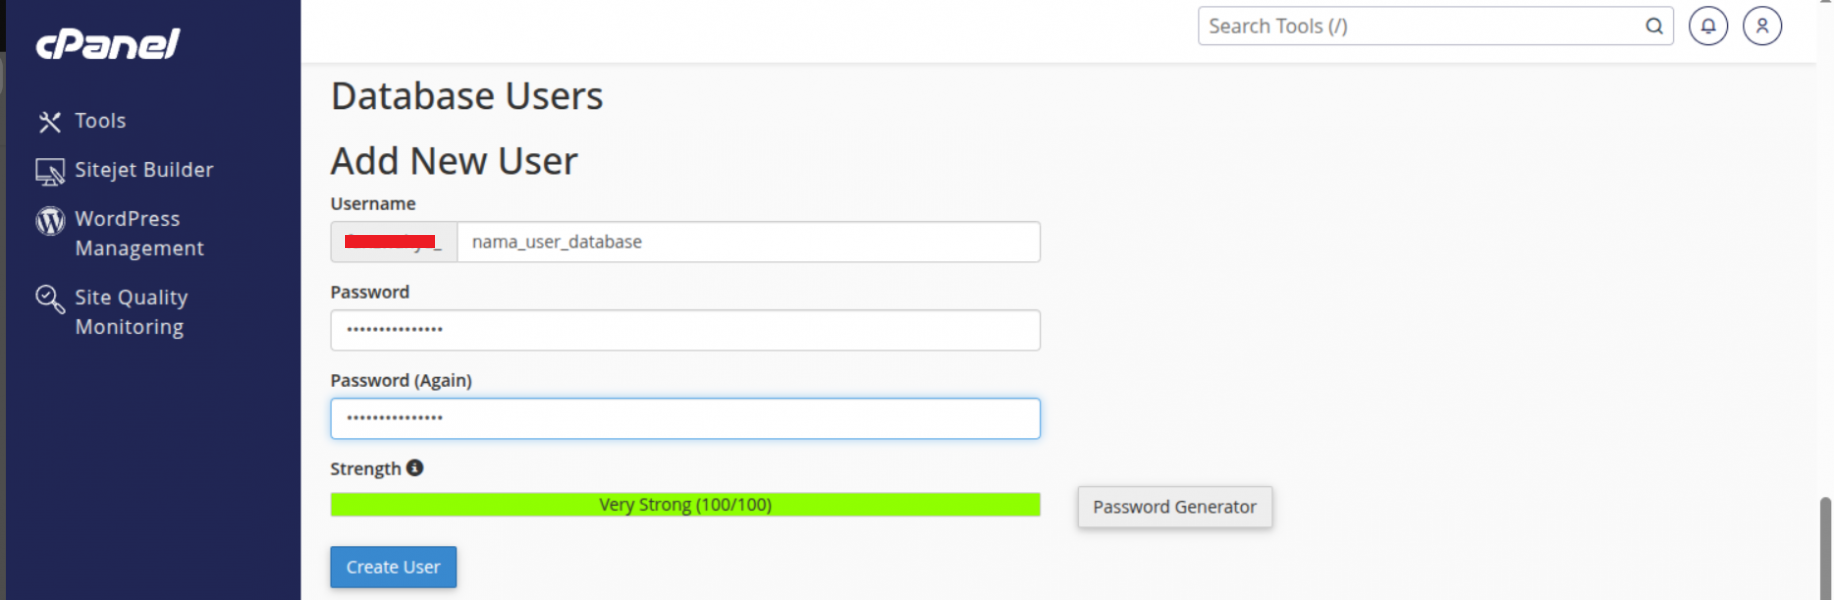The width and height of the screenshot is (1834, 600).
Task: Click into the Password field
Action: pos(685,330)
